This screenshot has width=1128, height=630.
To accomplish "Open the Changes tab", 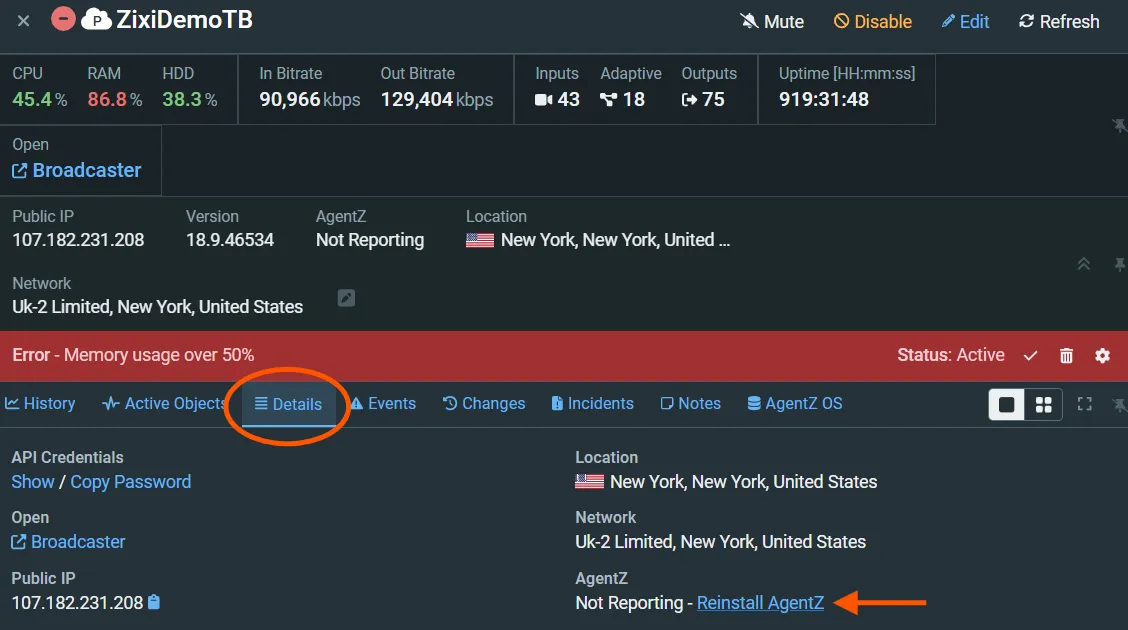I will coord(483,403).
